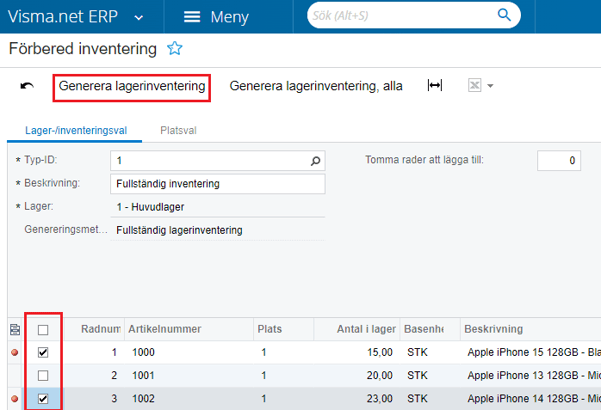Click the Excel export icon

coord(475,85)
